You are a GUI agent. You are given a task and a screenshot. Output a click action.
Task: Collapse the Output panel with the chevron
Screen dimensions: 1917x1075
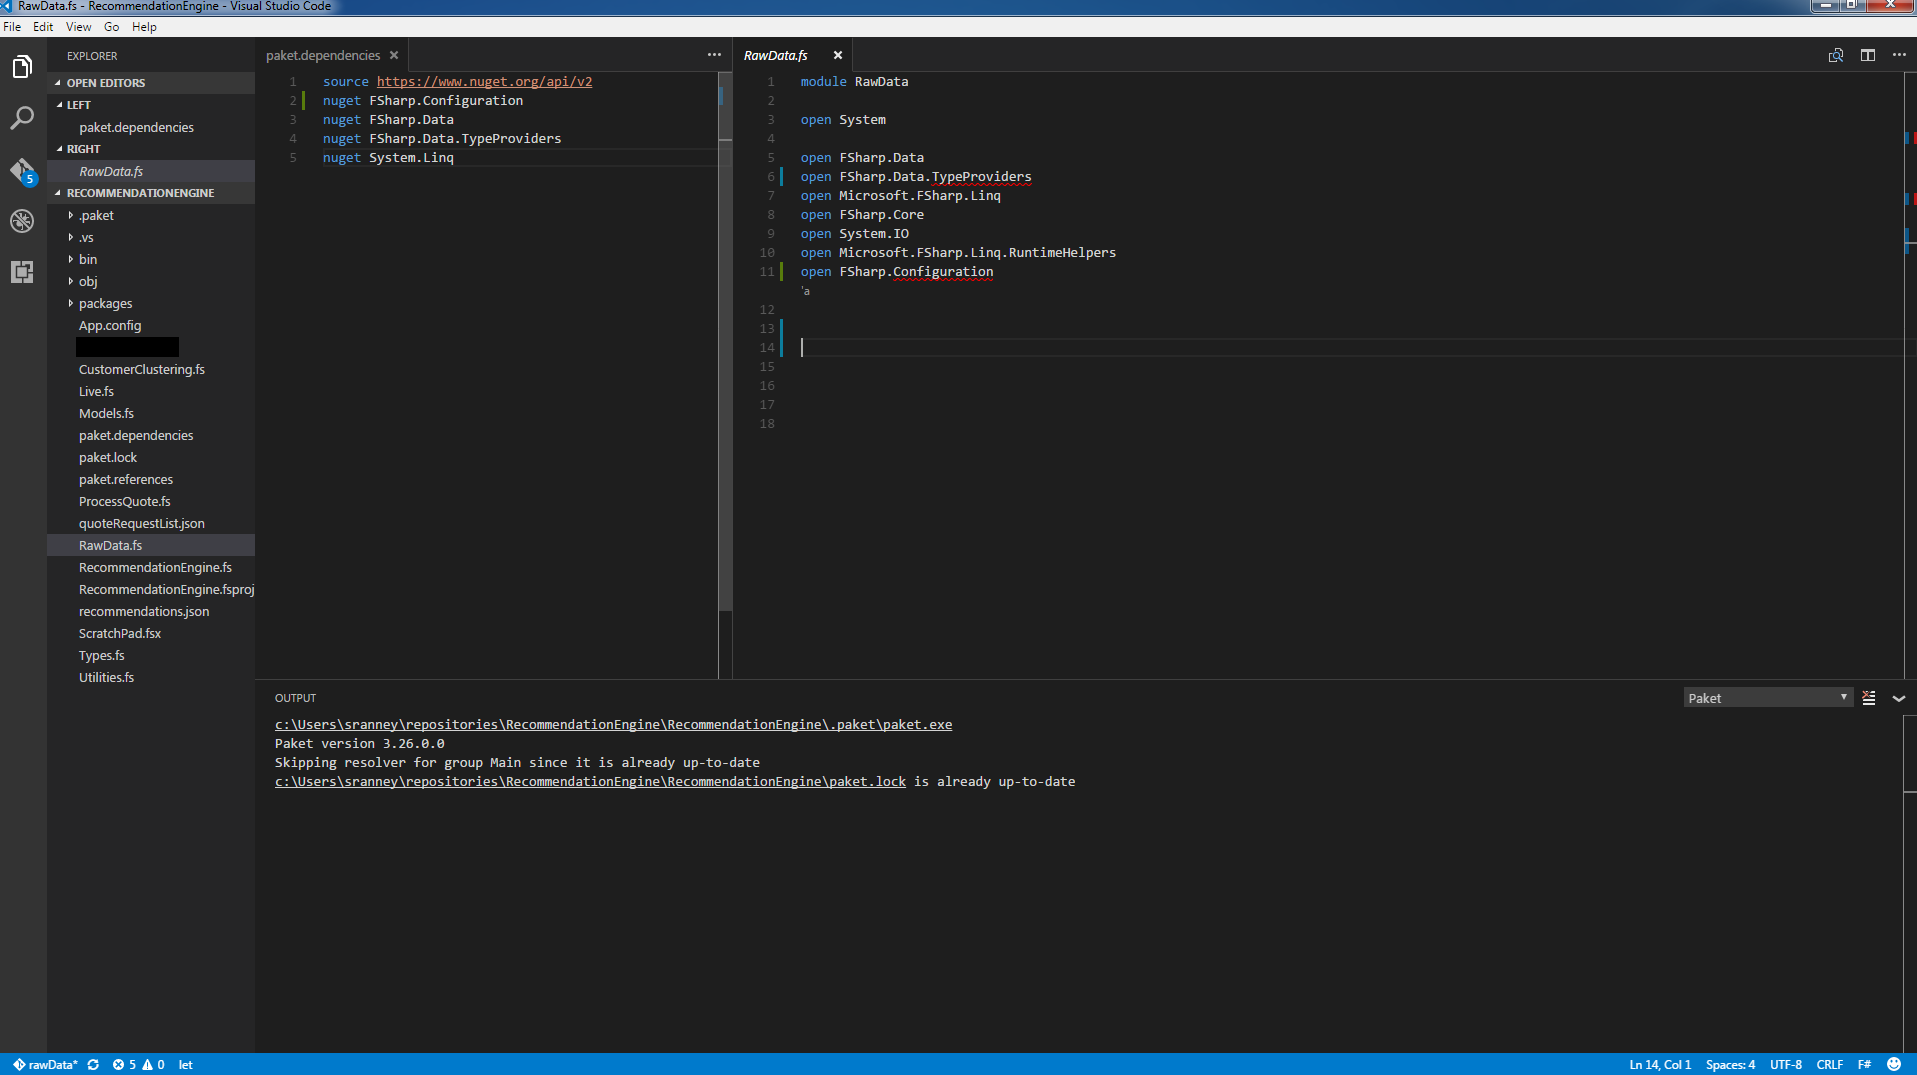pos(1899,698)
